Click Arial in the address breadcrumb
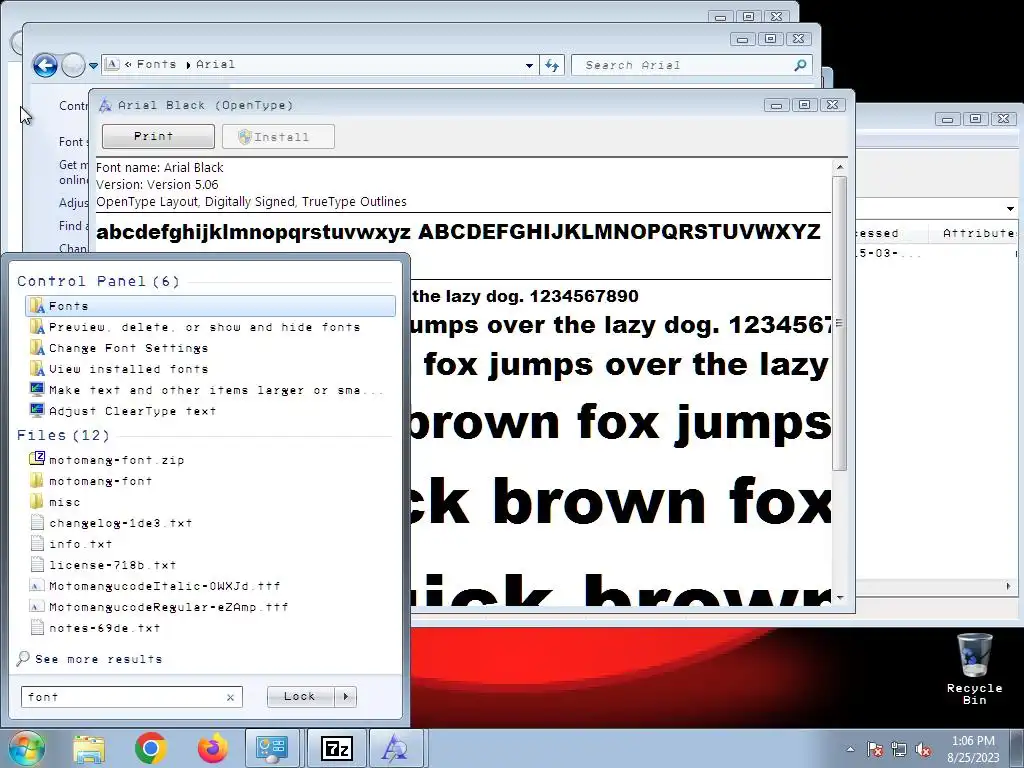Screen dimensions: 1024x768 point(215,64)
